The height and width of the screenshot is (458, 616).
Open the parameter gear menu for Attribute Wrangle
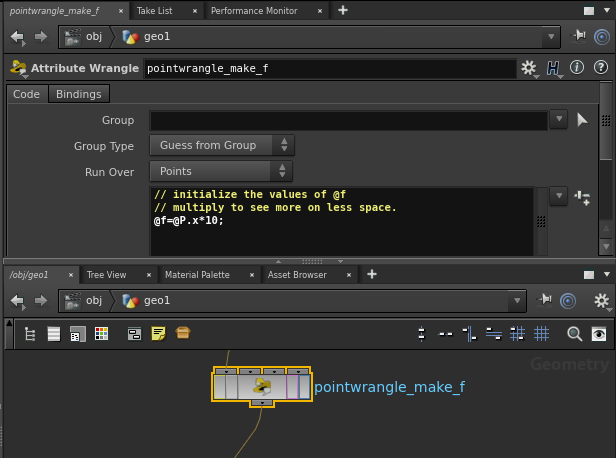tap(529, 69)
